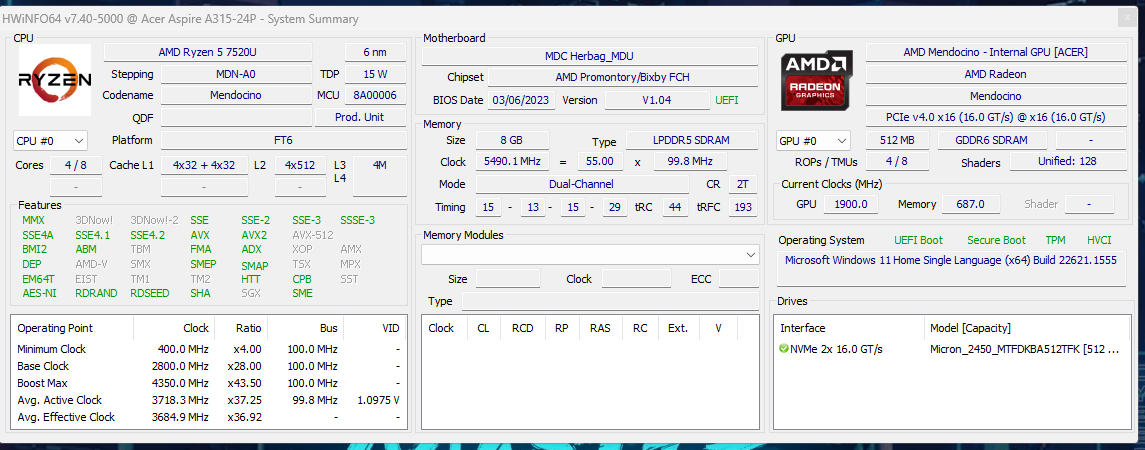The height and width of the screenshot is (450, 1145).
Task: Click the RDSEED feature label
Action: 150,293
